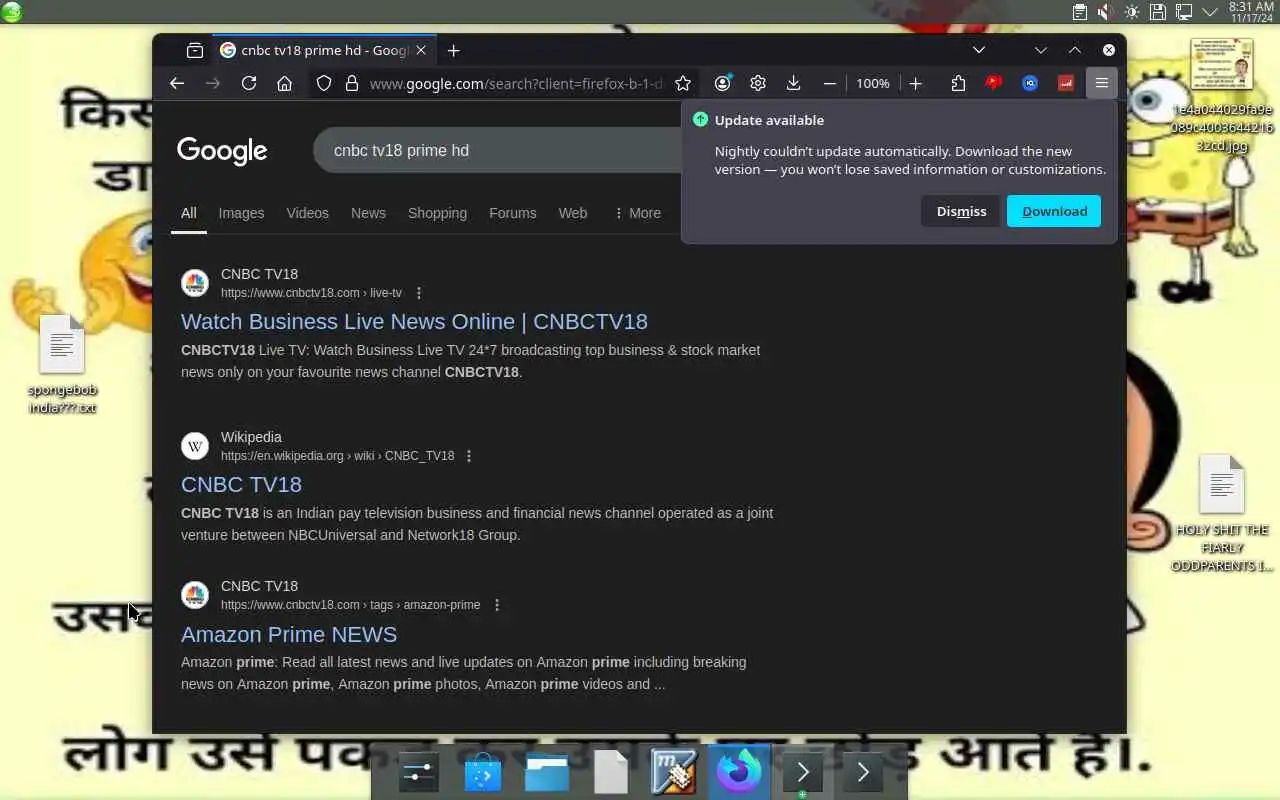Image resolution: width=1280 pixels, height=800 pixels.
Task: Click the red tag extension icon
Action: pos(994,84)
